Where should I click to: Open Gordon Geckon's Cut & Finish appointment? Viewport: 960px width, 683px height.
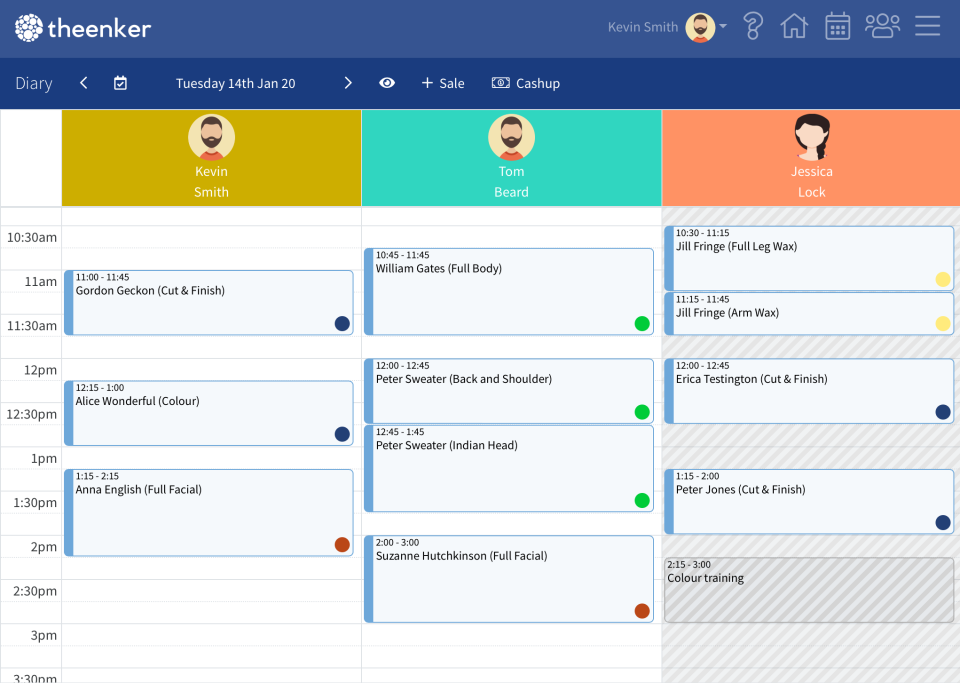[x=210, y=300]
